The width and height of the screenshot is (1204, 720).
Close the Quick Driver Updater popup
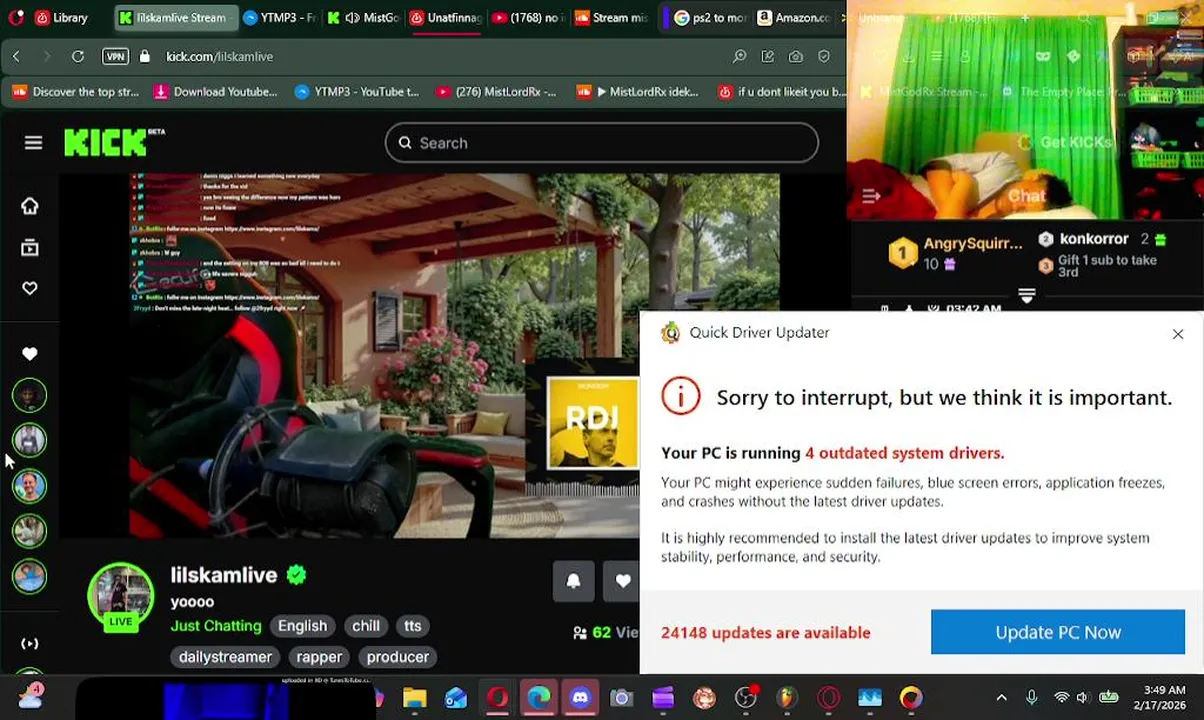[1178, 334]
